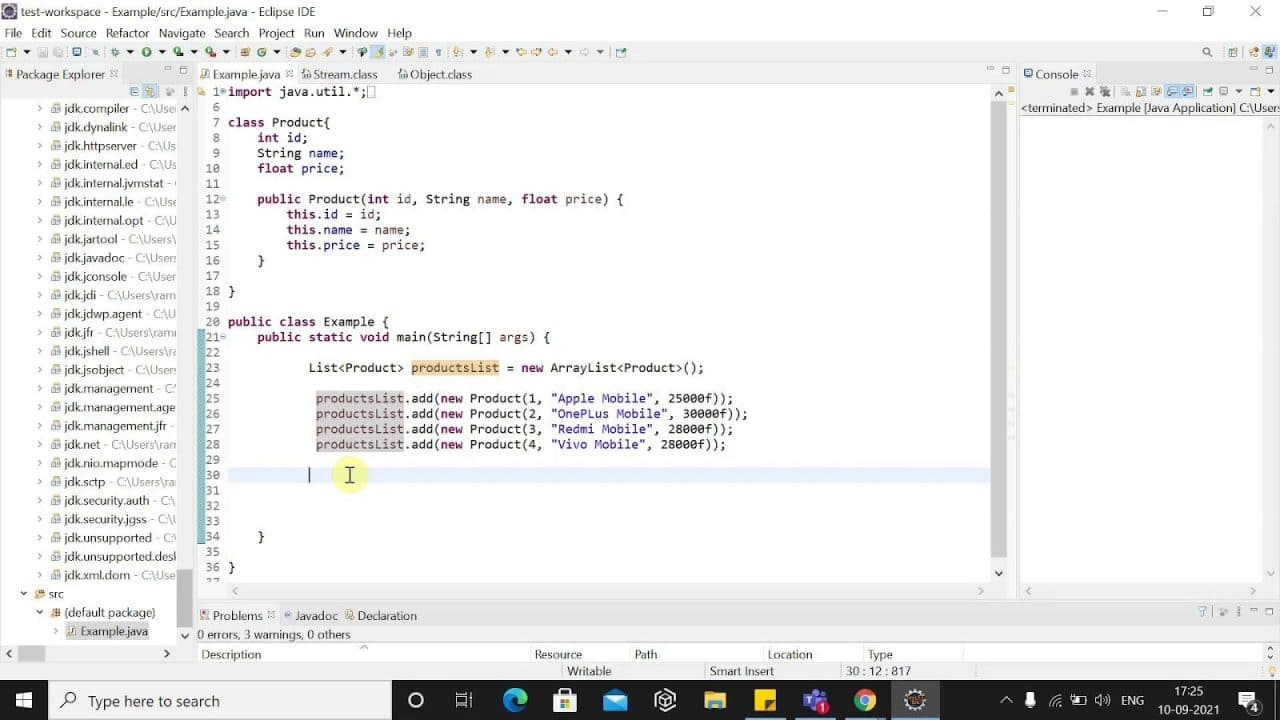1280x720 pixels.
Task: Open the Open Perspective button
Action: pos(1233,52)
